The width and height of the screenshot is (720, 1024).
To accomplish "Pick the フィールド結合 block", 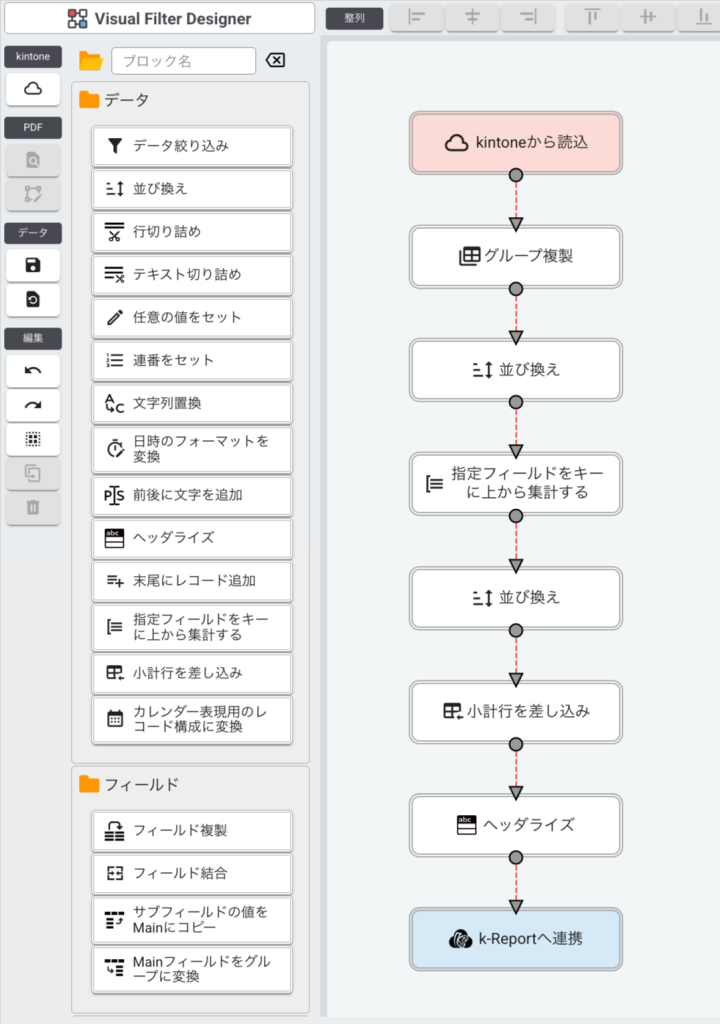I will click(192, 873).
